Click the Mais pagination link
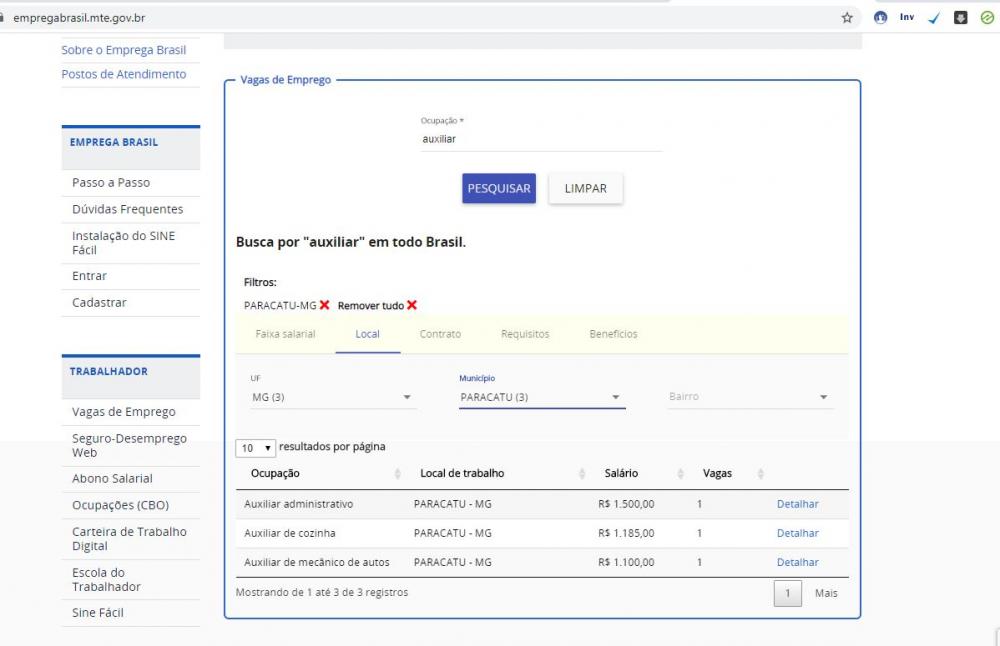1000x646 pixels. point(826,593)
